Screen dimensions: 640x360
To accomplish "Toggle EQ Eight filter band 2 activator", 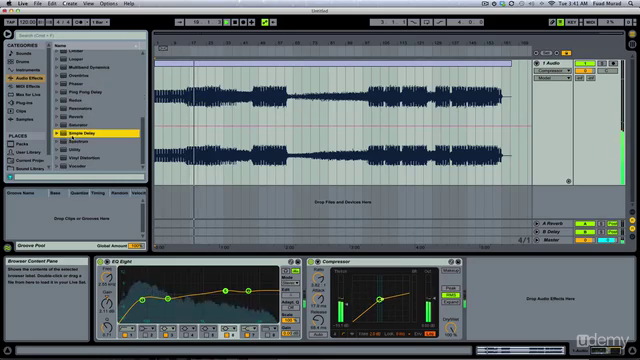I will tap(145, 335).
